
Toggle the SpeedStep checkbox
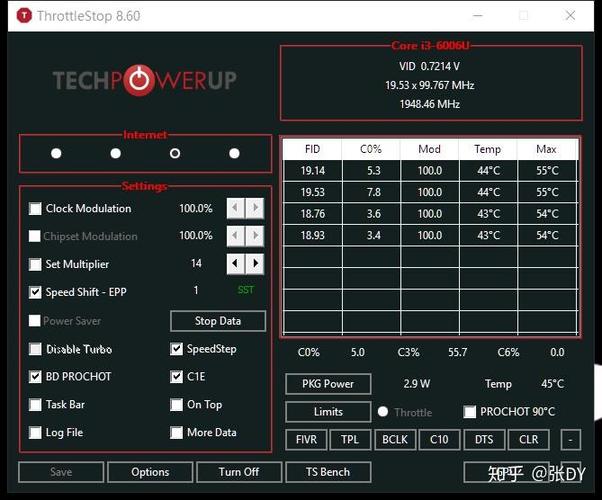tap(177, 349)
